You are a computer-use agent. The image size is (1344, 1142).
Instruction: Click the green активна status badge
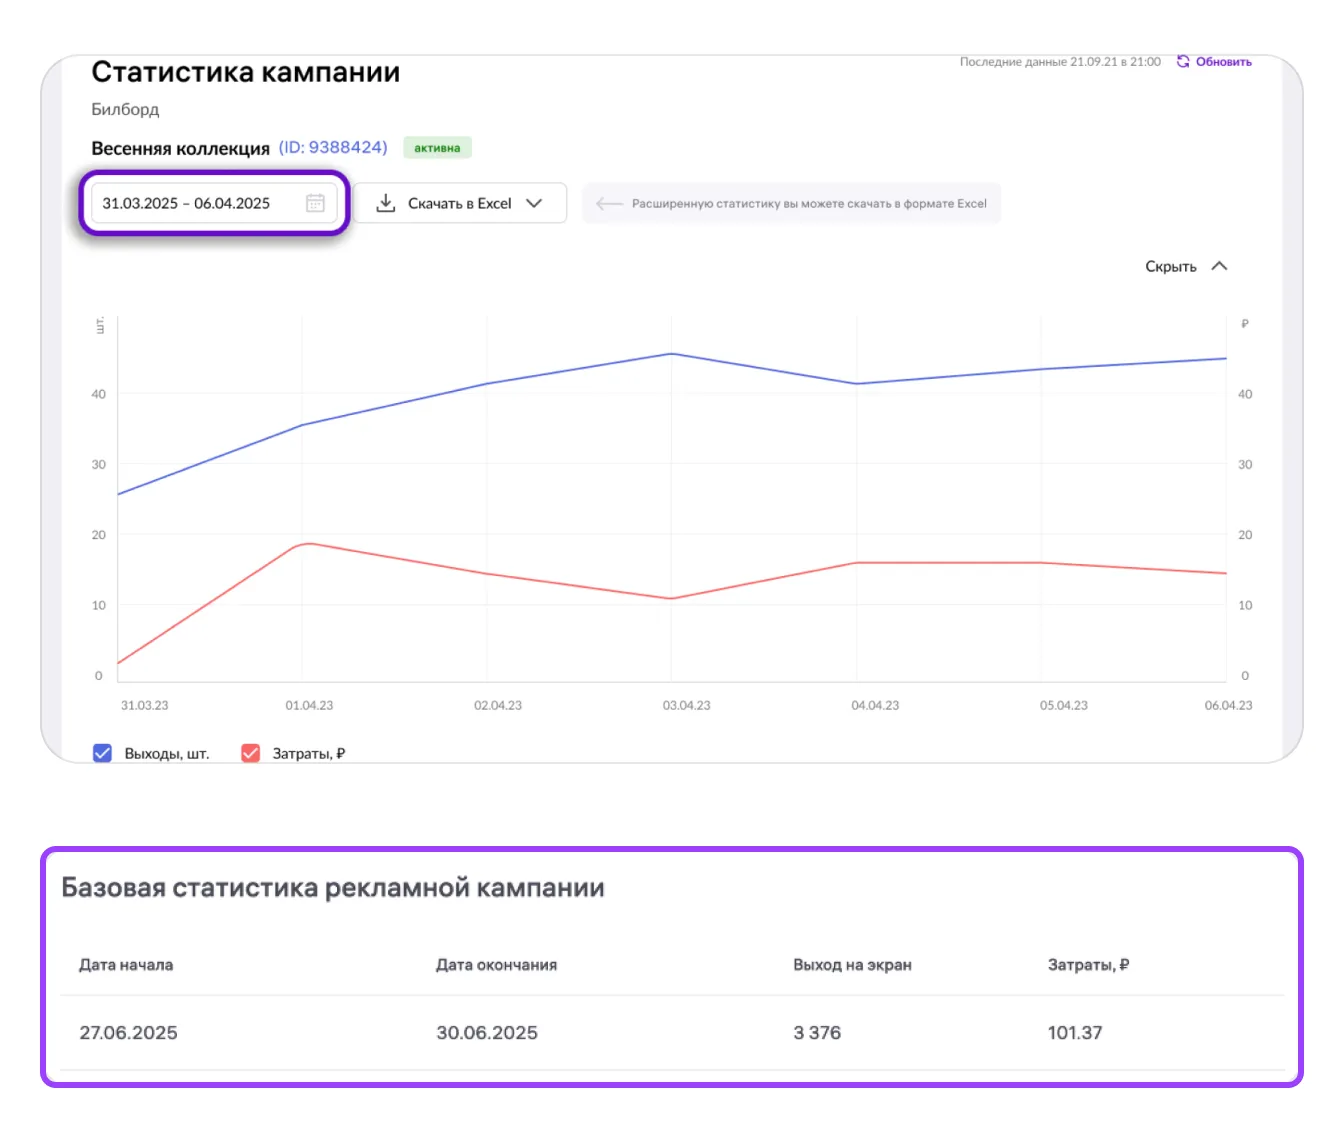click(x=437, y=148)
